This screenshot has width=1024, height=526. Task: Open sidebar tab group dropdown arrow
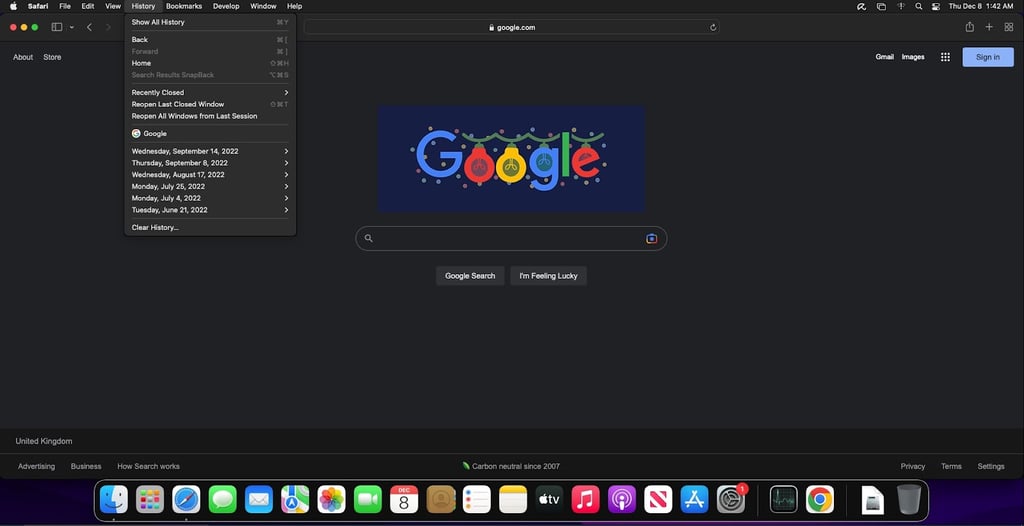coord(71,27)
